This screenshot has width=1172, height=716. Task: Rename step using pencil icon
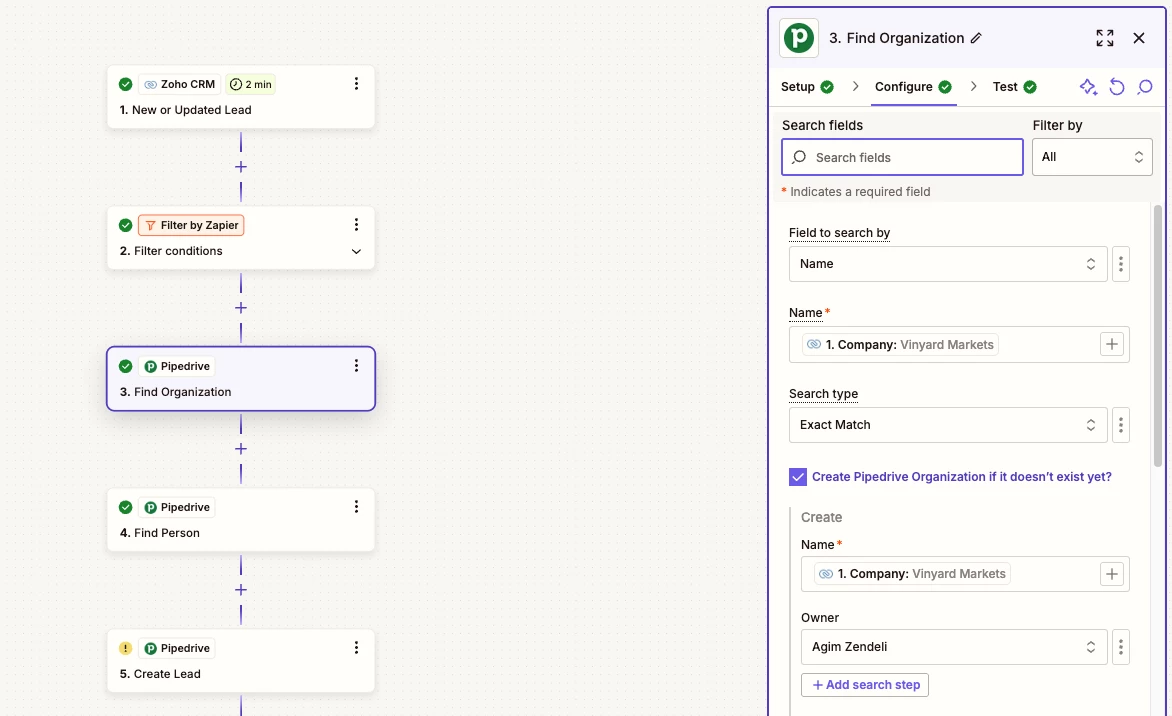click(x=976, y=38)
